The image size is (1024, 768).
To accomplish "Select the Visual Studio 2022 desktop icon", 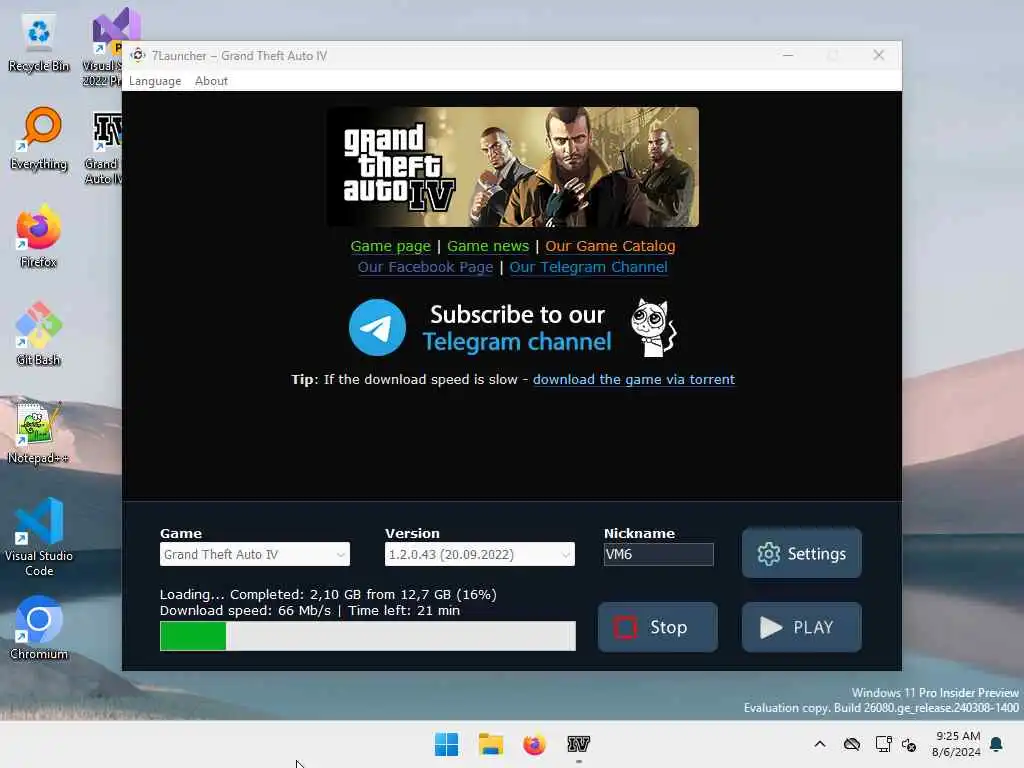I will pos(104,47).
